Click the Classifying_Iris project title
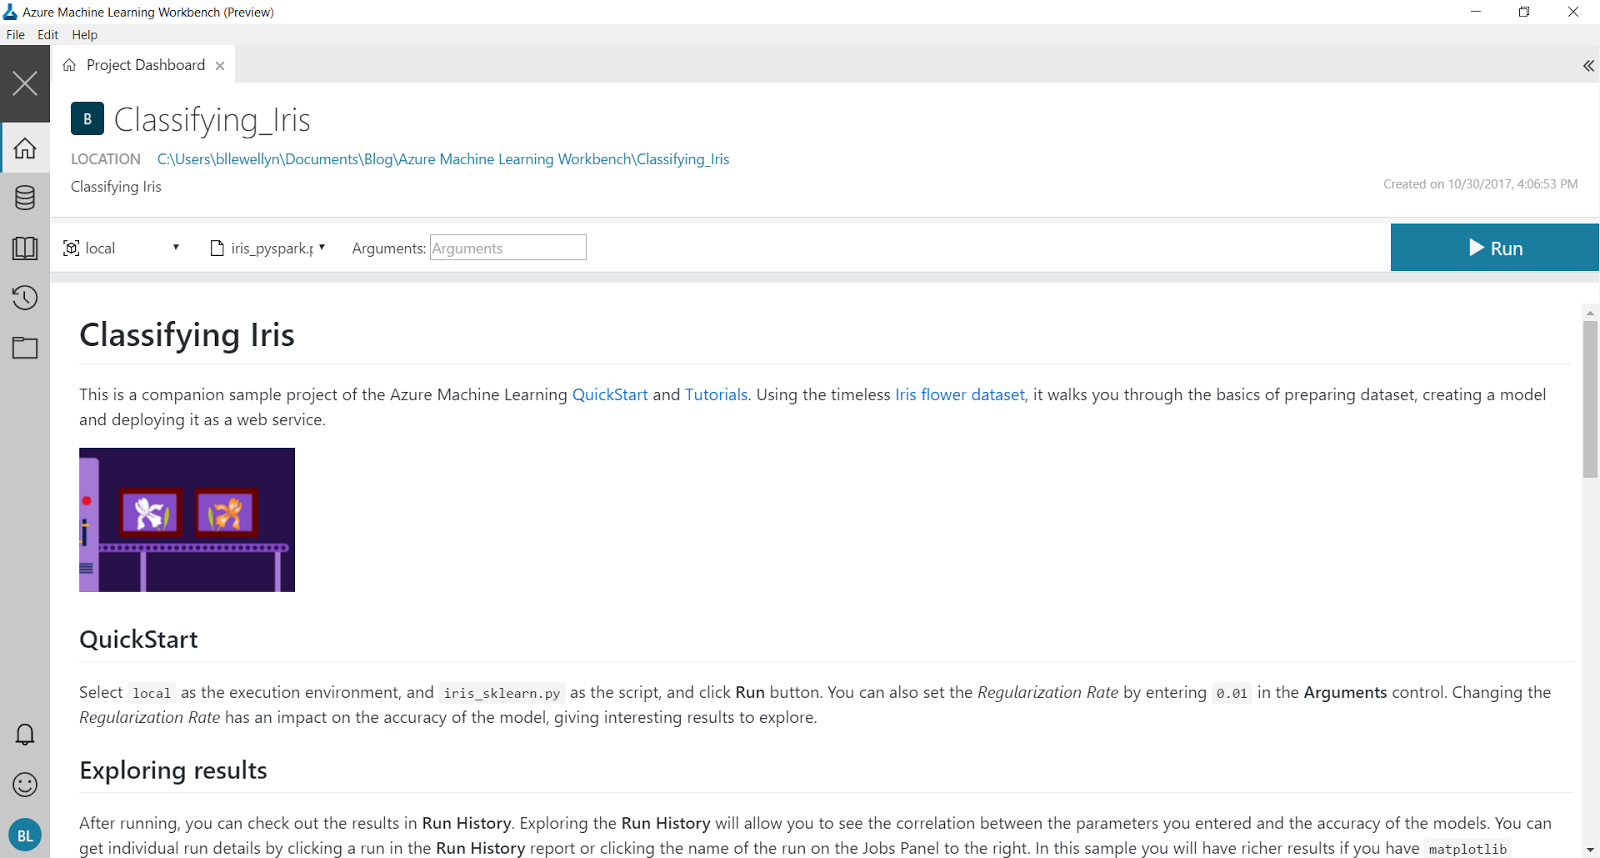This screenshot has height=858, width=1600. (212, 120)
